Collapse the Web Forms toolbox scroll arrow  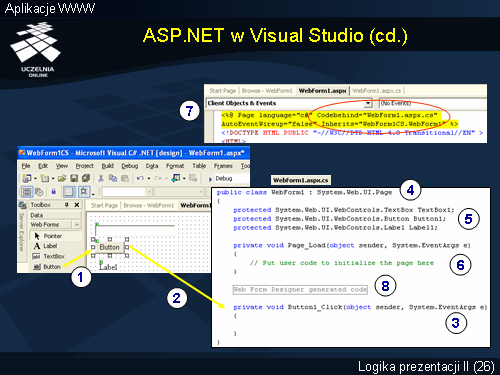[x=77, y=225]
